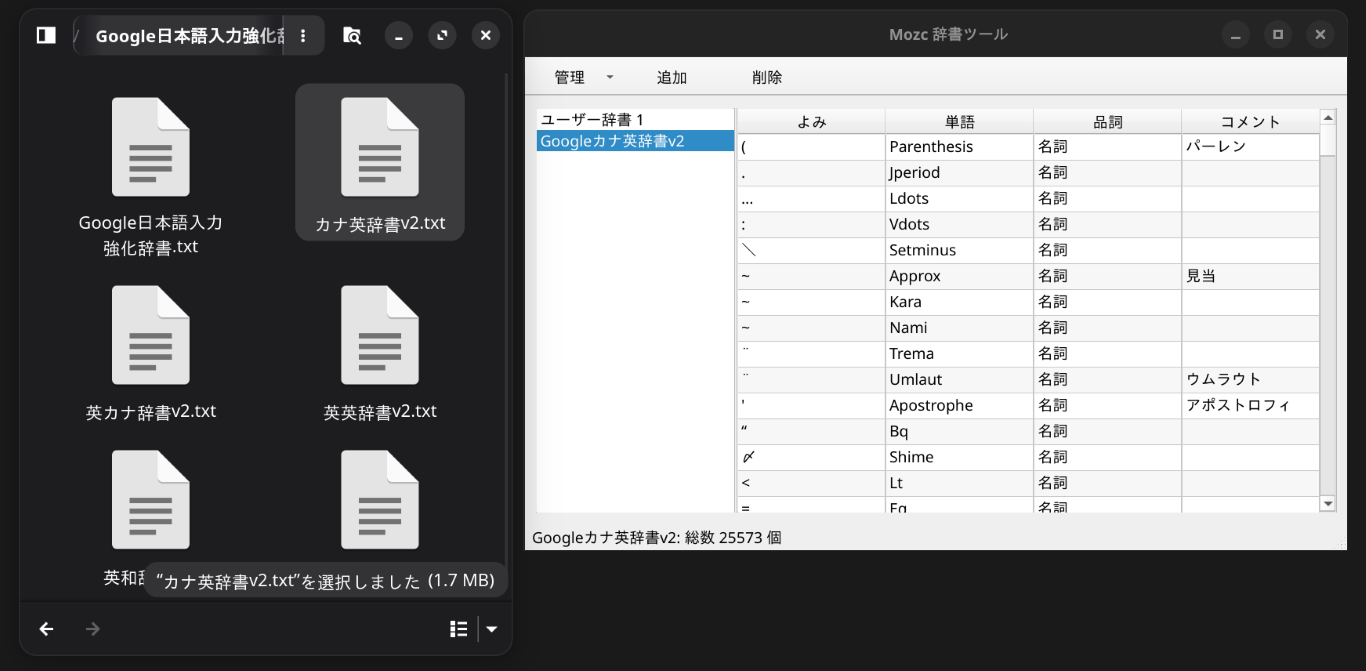Navigate back using the back arrow
This screenshot has width=1366, height=671.
(x=46, y=628)
